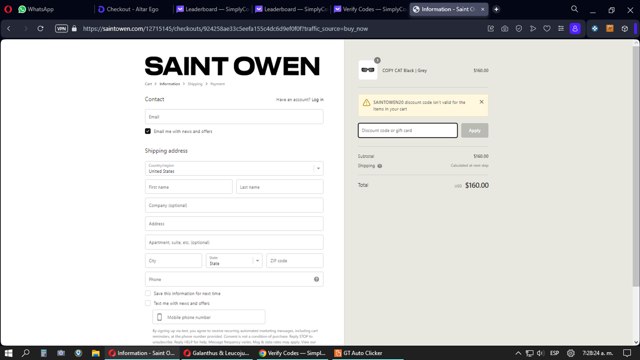Close the Information - Saint Owen tab
Image resolution: width=640 pixels, height=360 pixels.
pos(482,9)
